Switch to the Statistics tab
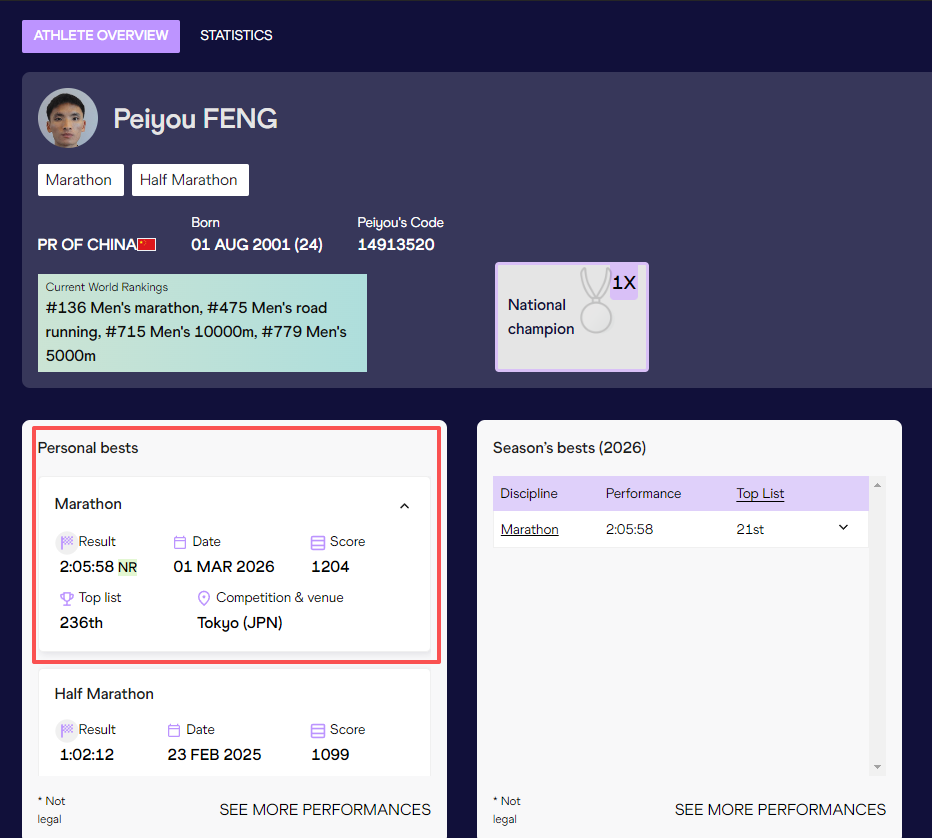Viewport: 932px width, 838px height. pos(236,35)
